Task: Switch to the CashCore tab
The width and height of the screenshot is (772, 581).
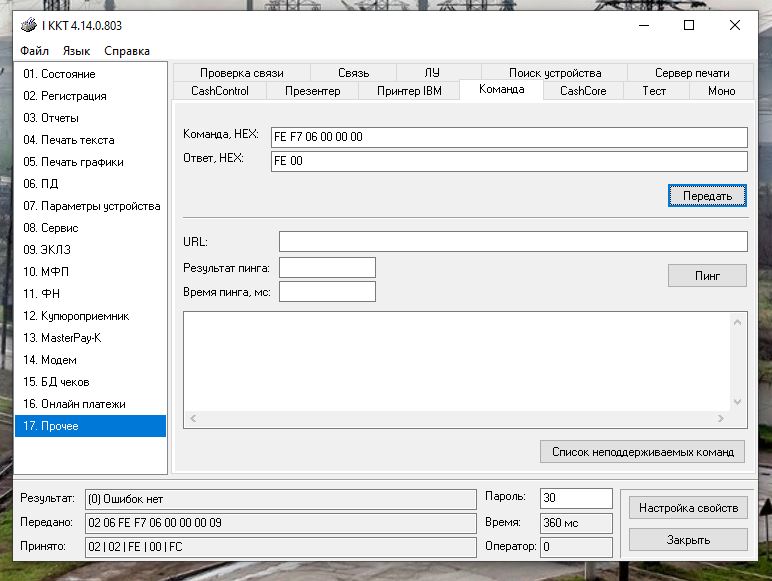Action: (583, 91)
